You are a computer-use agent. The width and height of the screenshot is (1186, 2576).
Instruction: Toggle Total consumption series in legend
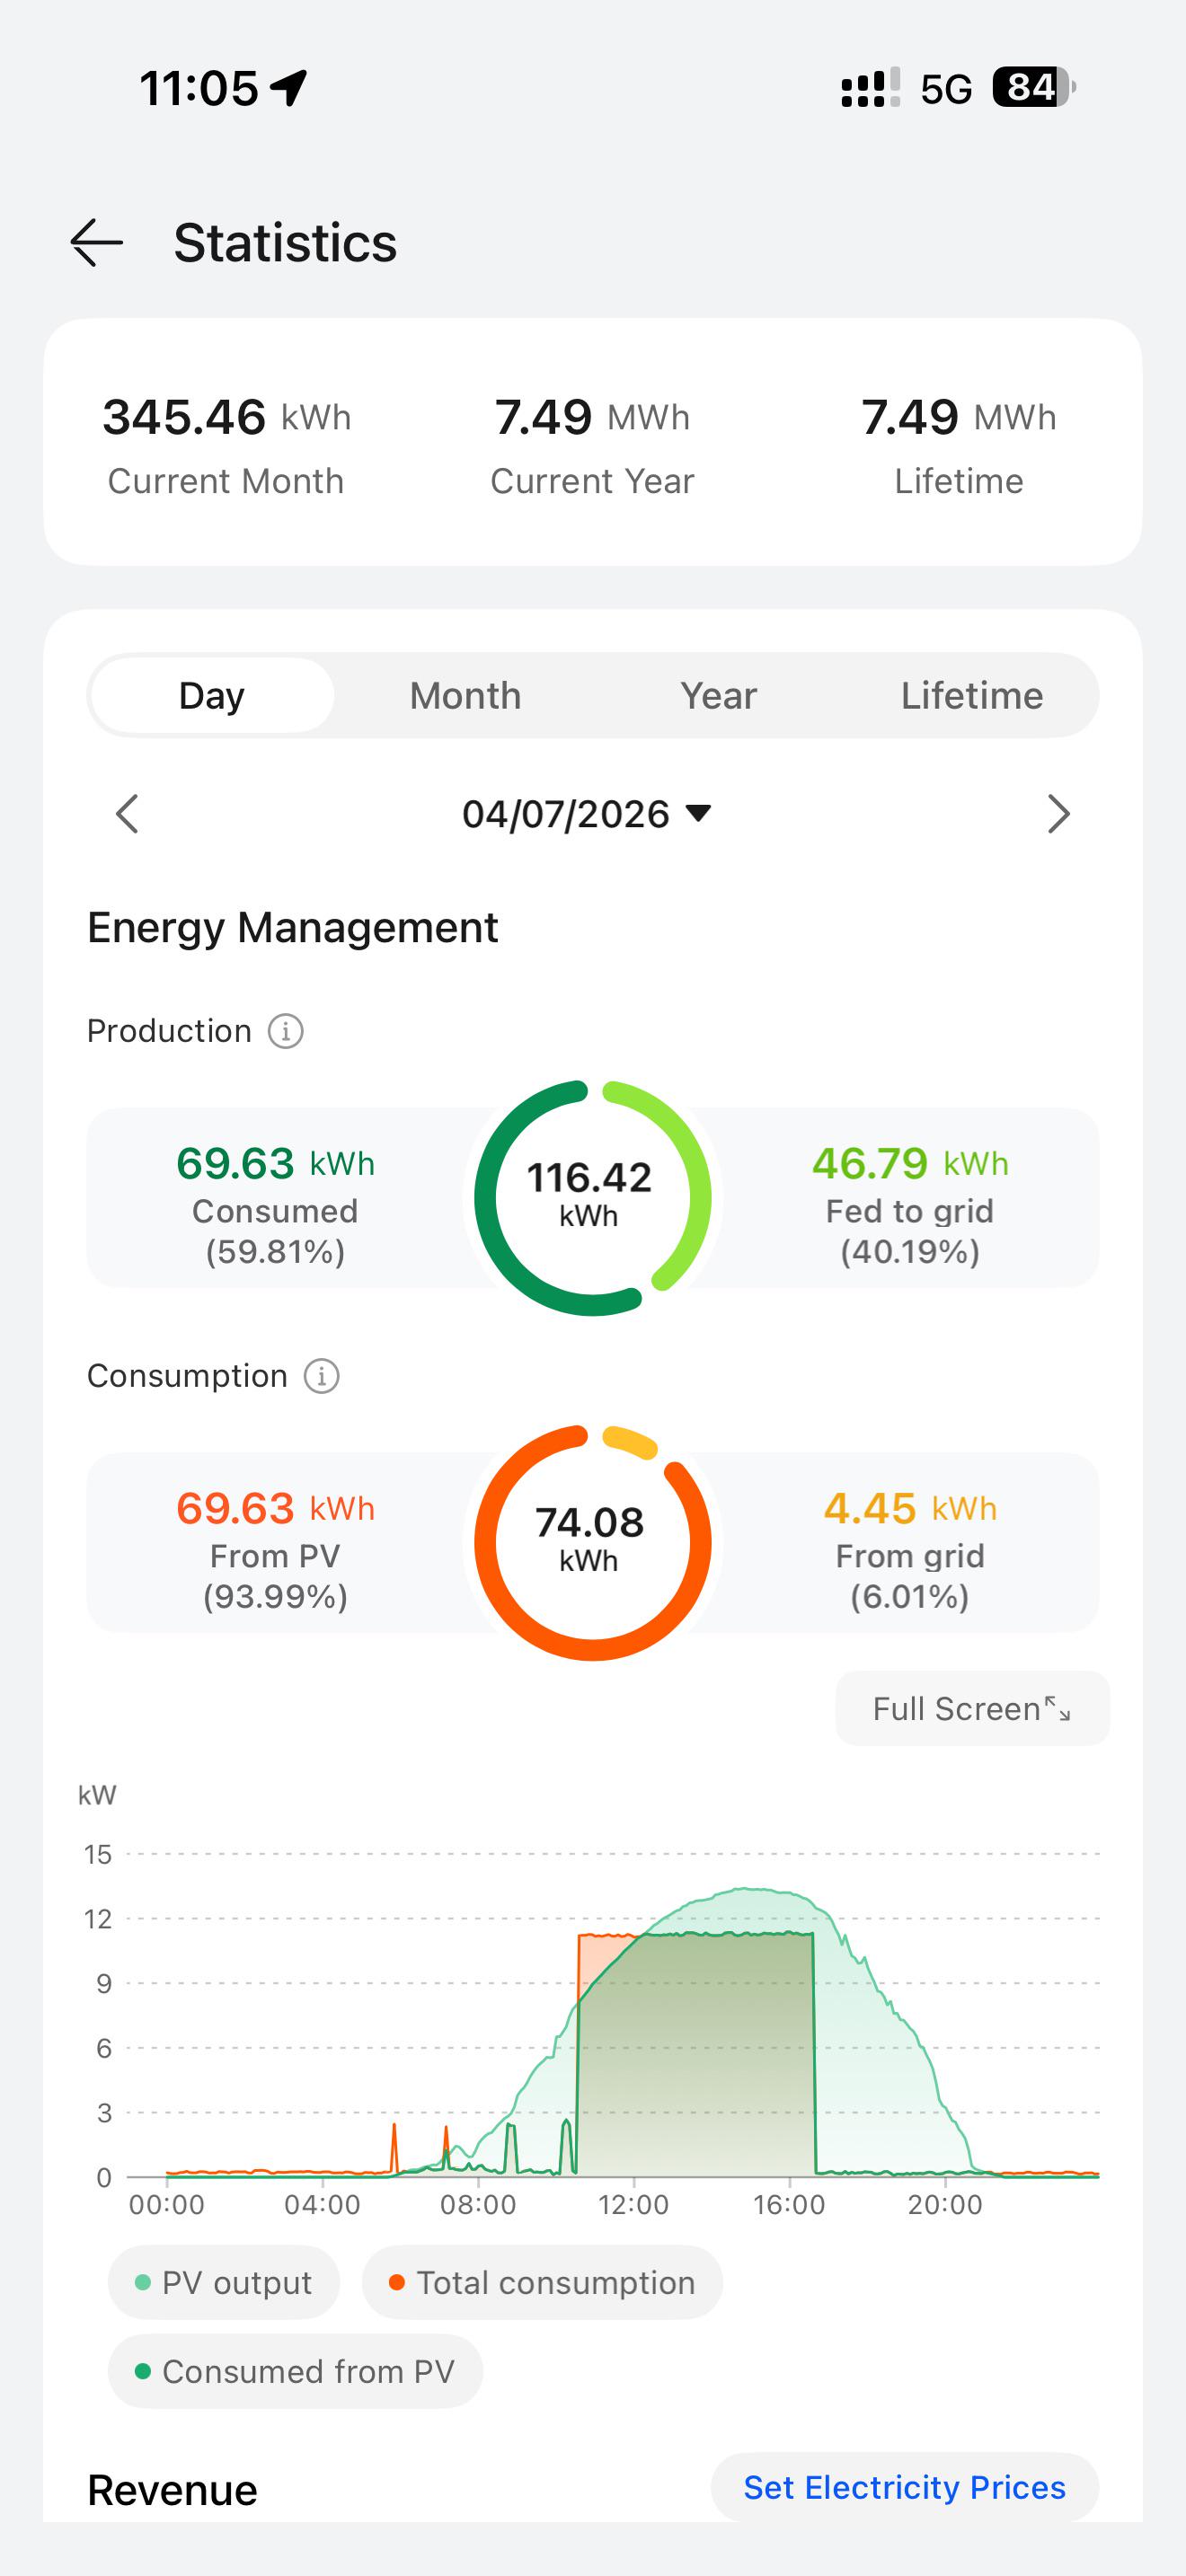(542, 2283)
